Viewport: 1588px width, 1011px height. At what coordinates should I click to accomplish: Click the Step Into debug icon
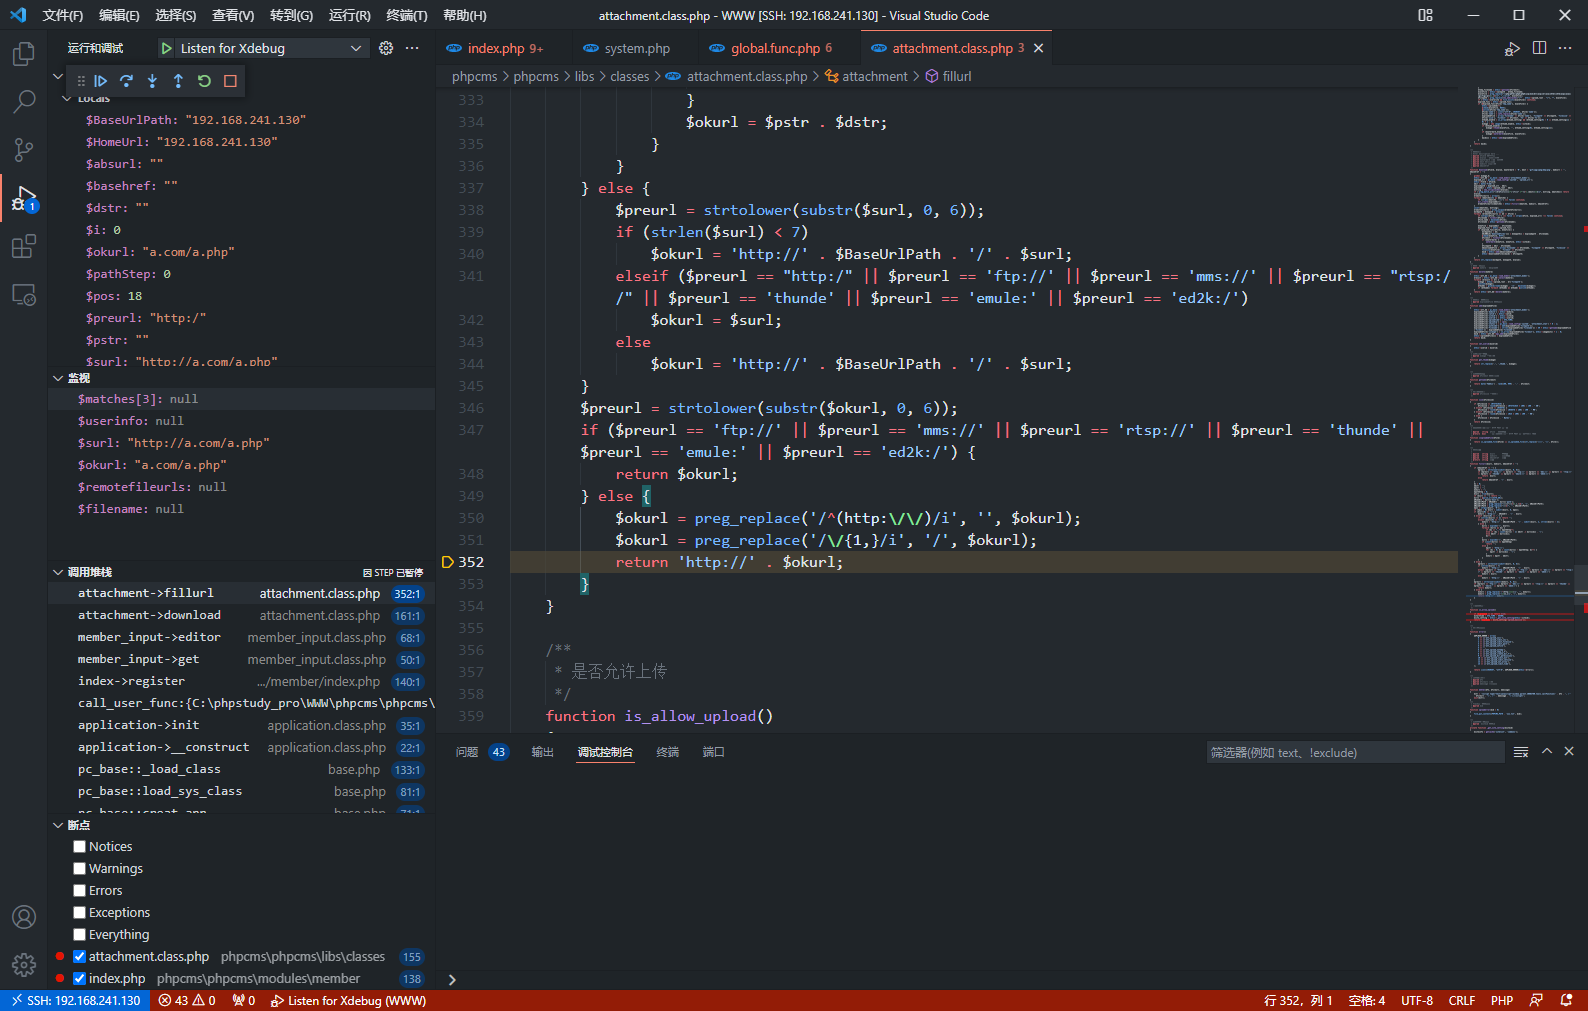click(x=152, y=81)
